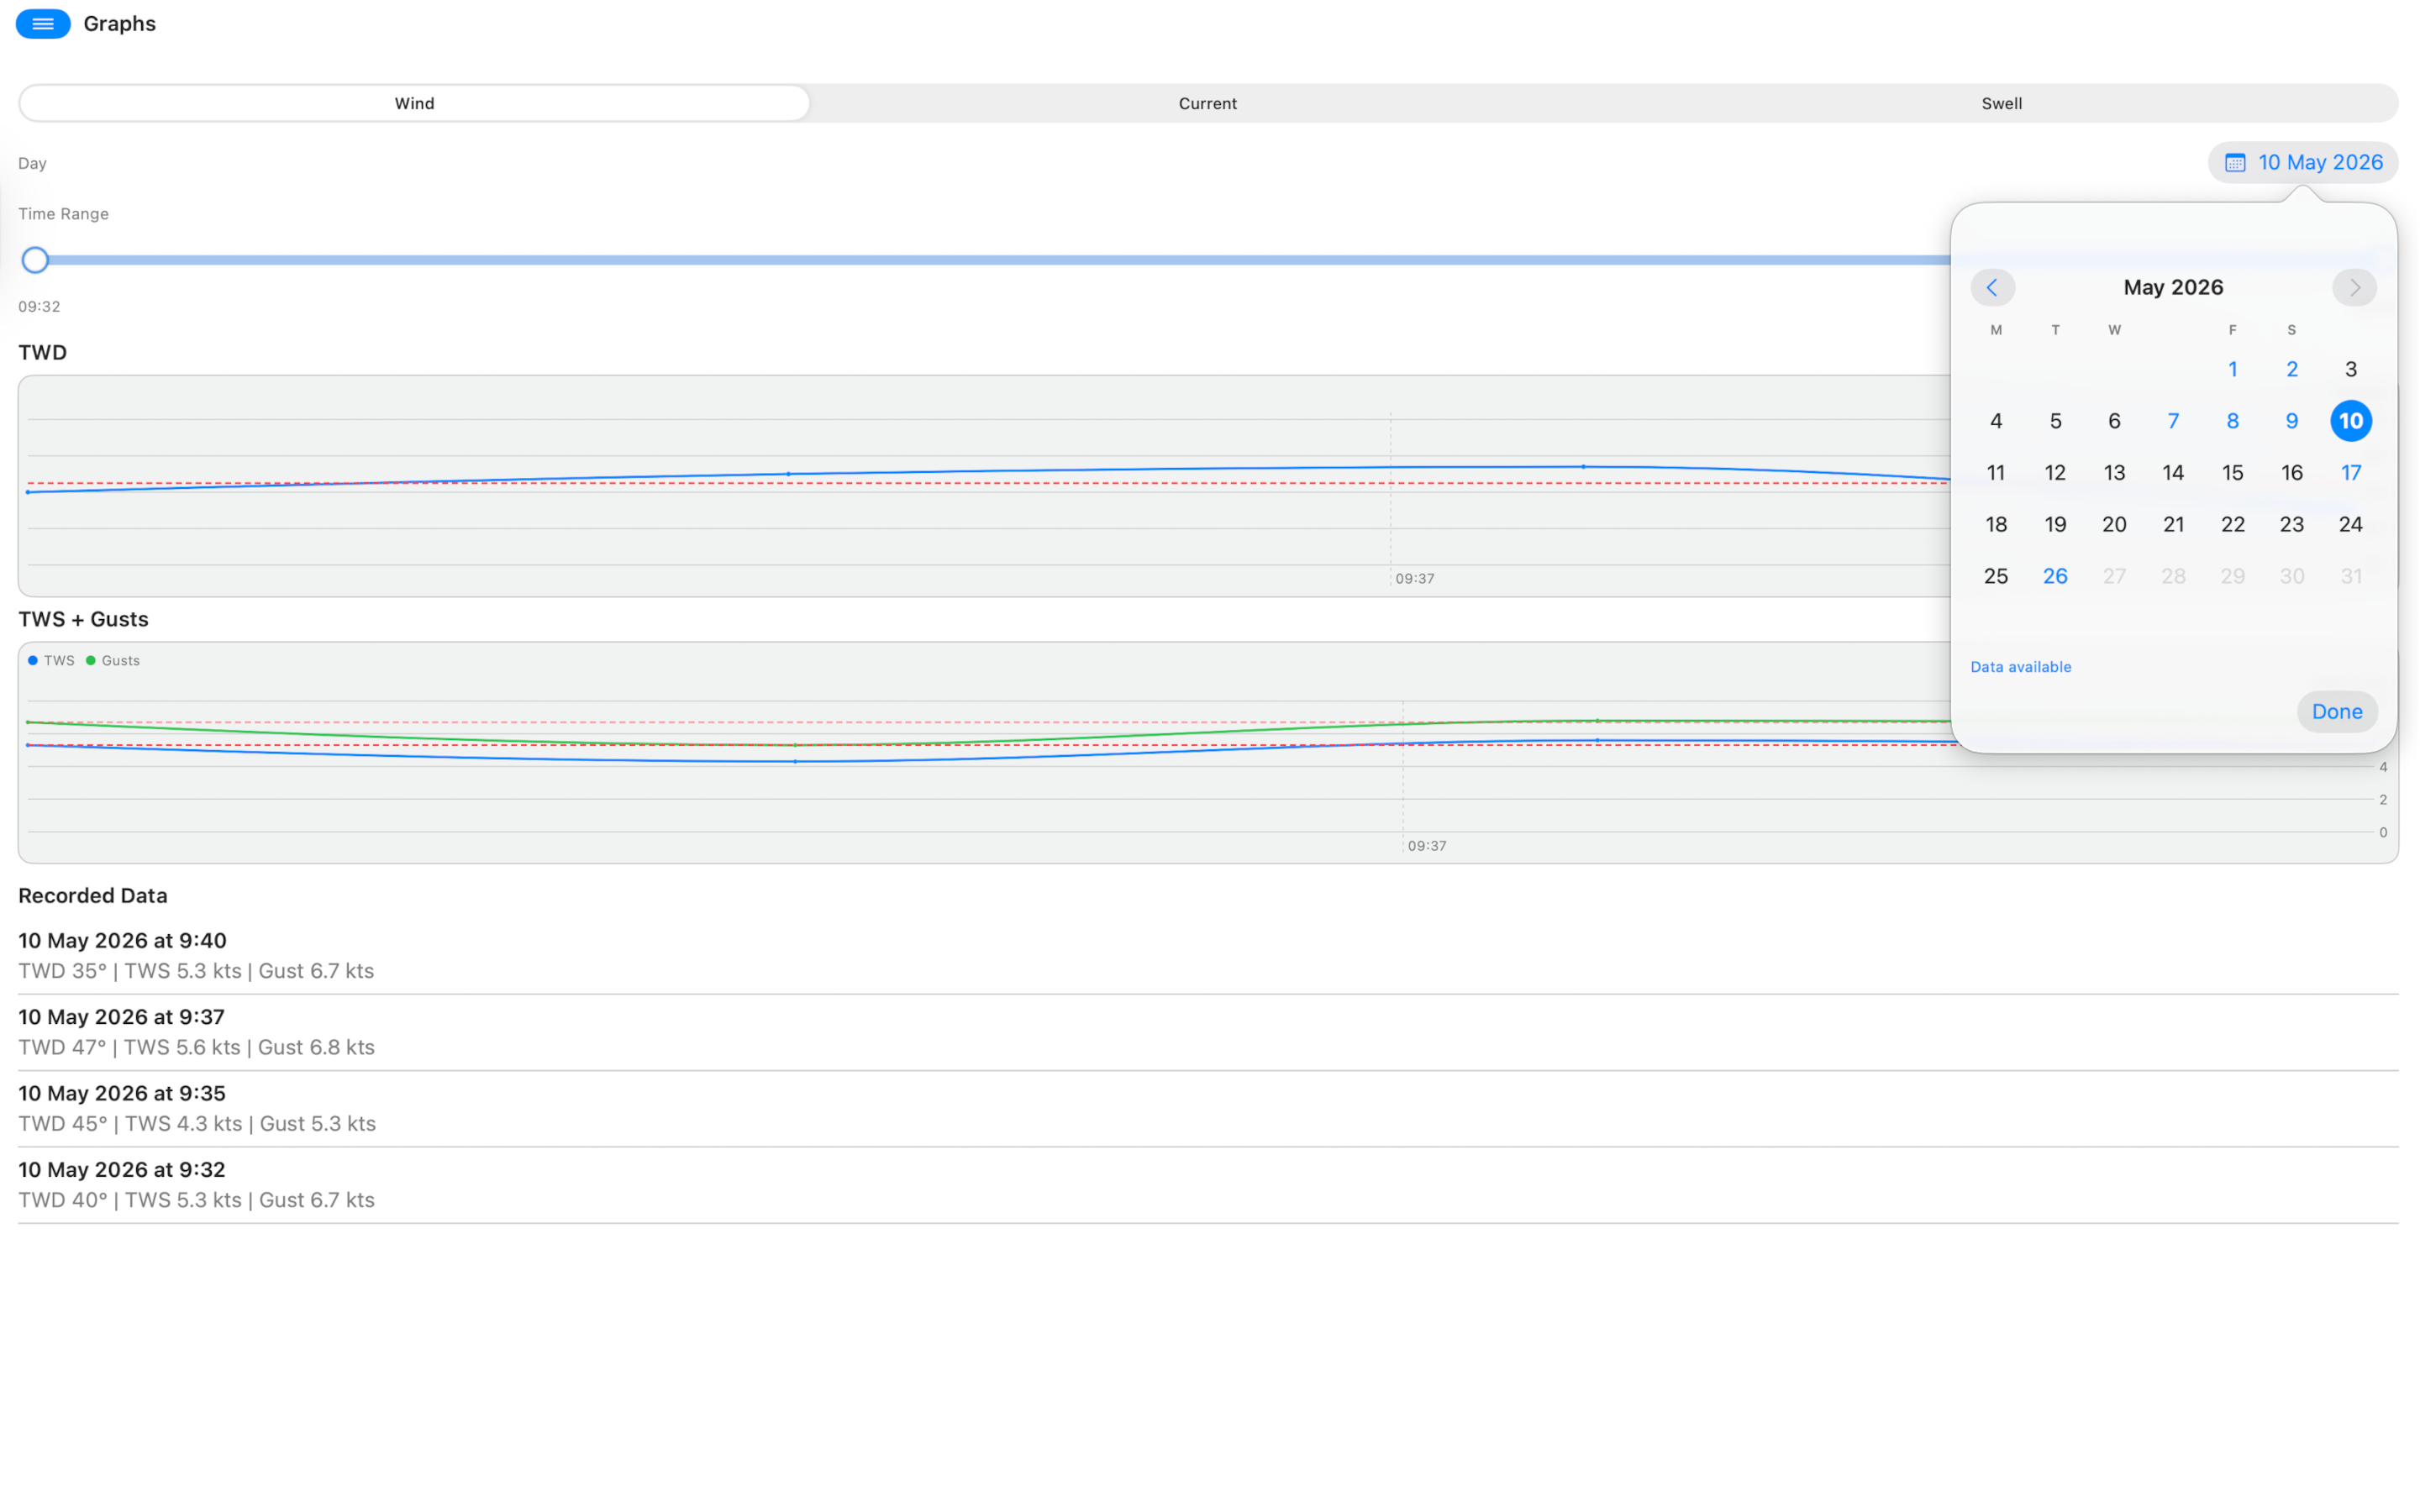Select May 15 in the calendar
This screenshot has height=1512, width=2420.
point(2232,473)
